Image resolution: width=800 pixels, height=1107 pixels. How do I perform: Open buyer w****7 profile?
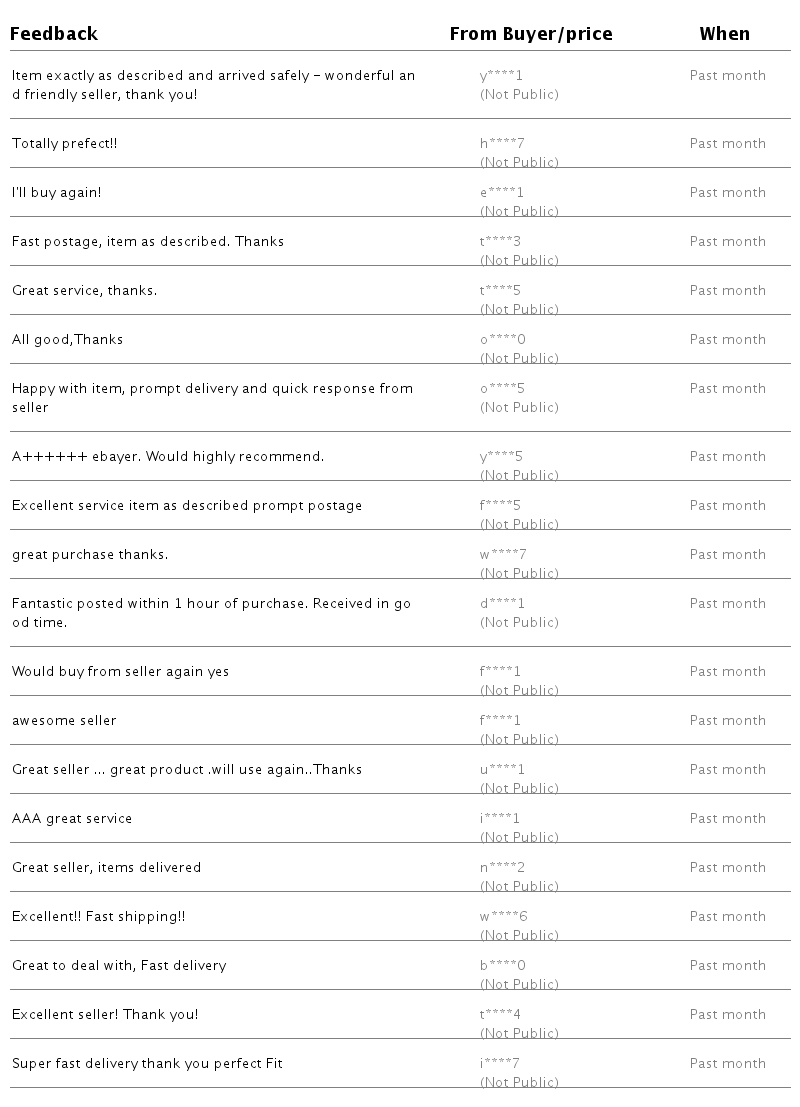pyautogui.click(x=503, y=555)
